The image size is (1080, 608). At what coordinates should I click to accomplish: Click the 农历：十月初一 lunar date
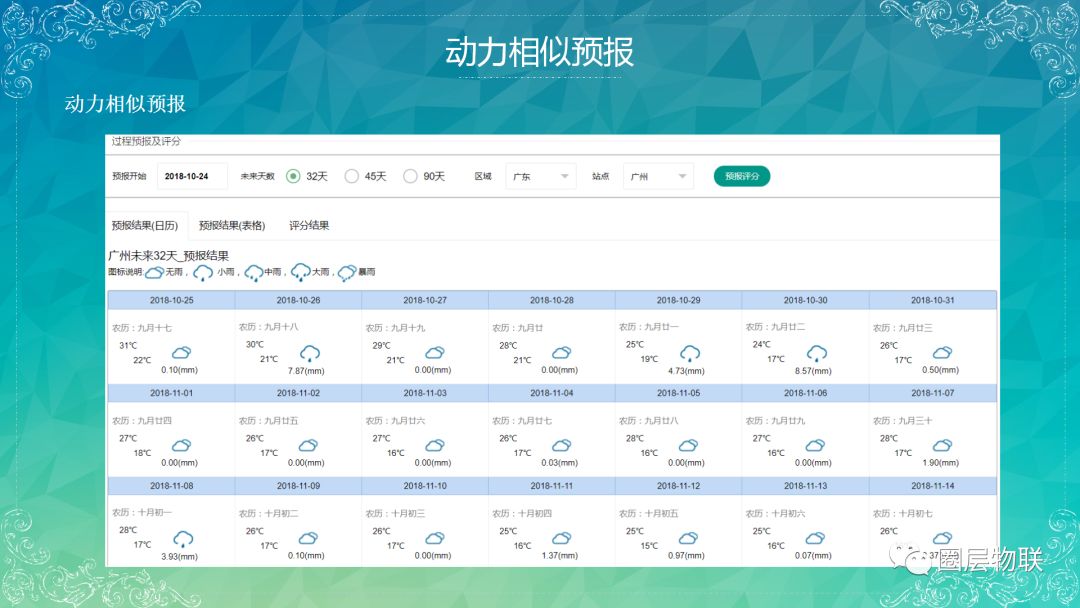pyautogui.click(x=142, y=513)
